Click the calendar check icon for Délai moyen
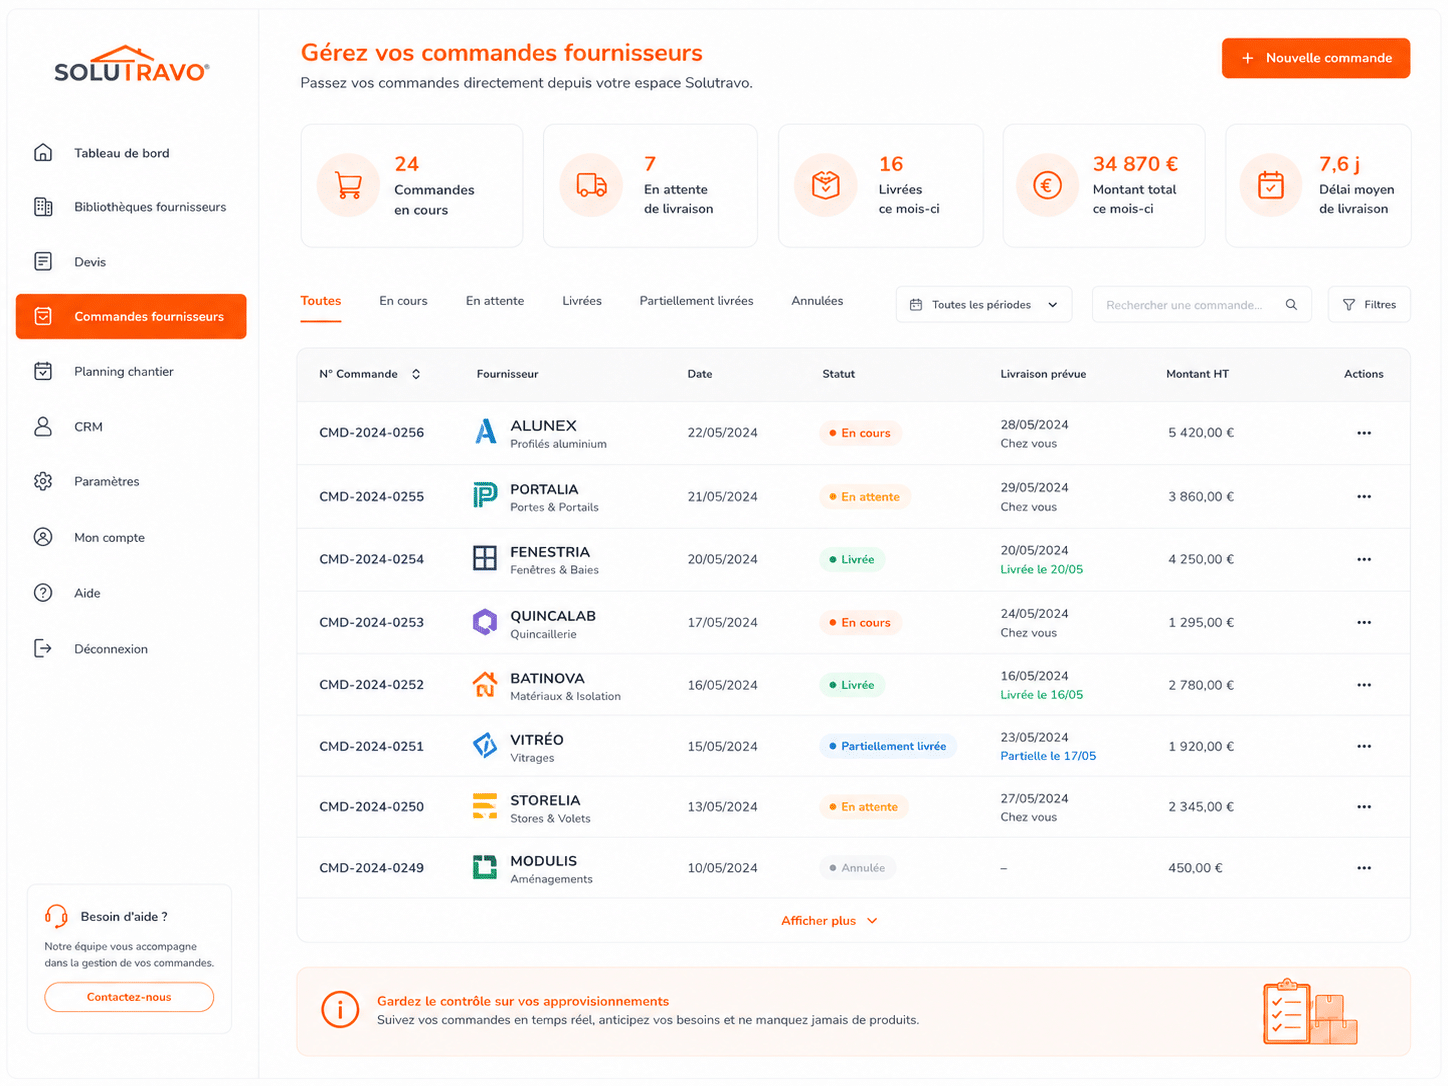Screen dimensions: 1448x1086 1270,185
